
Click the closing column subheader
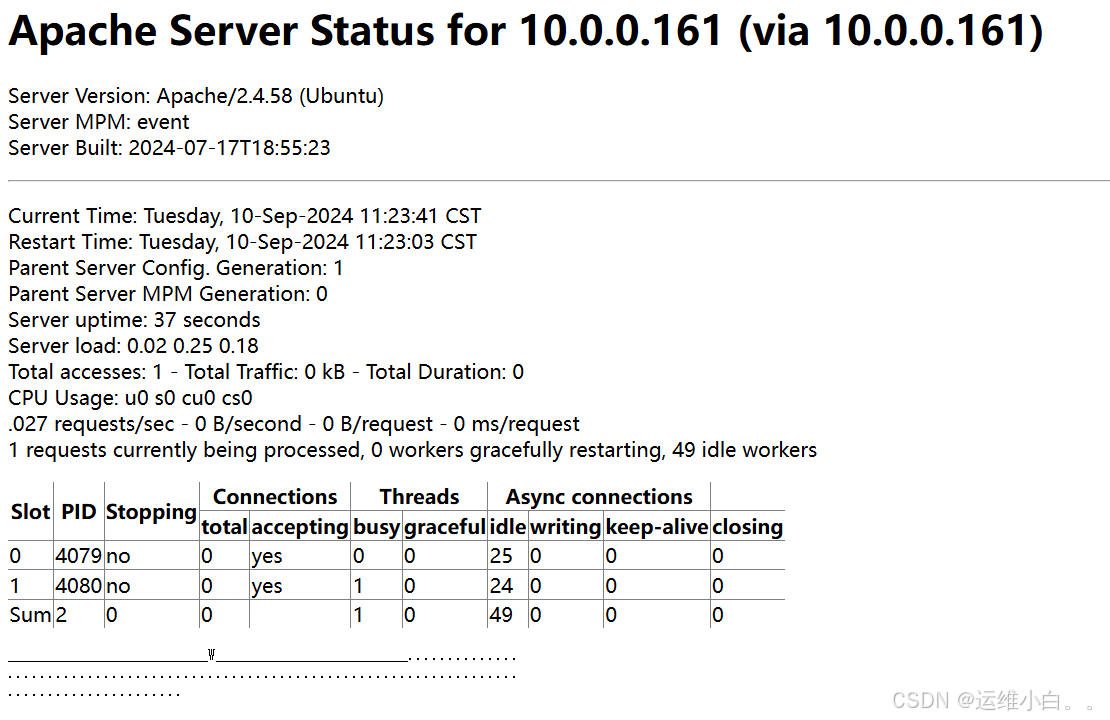pyautogui.click(x=748, y=527)
